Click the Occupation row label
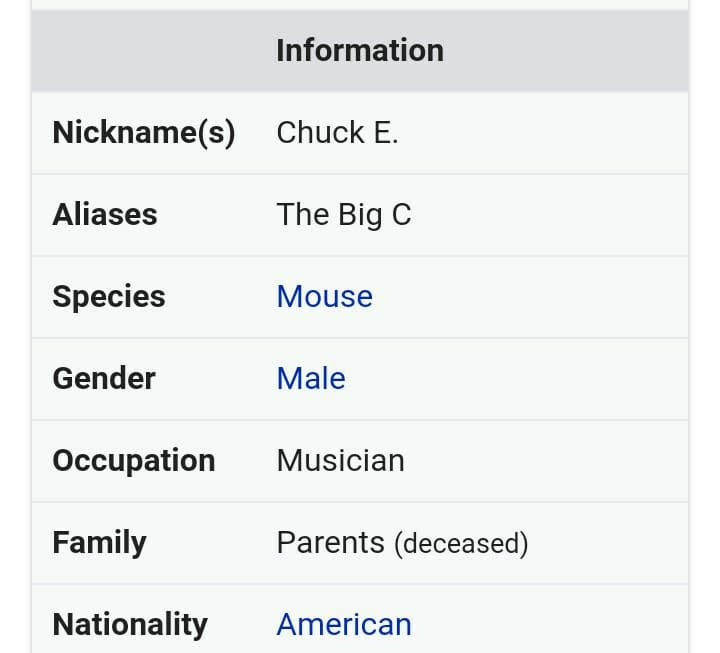Screen dimensions: 720x653 click(x=134, y=461)
